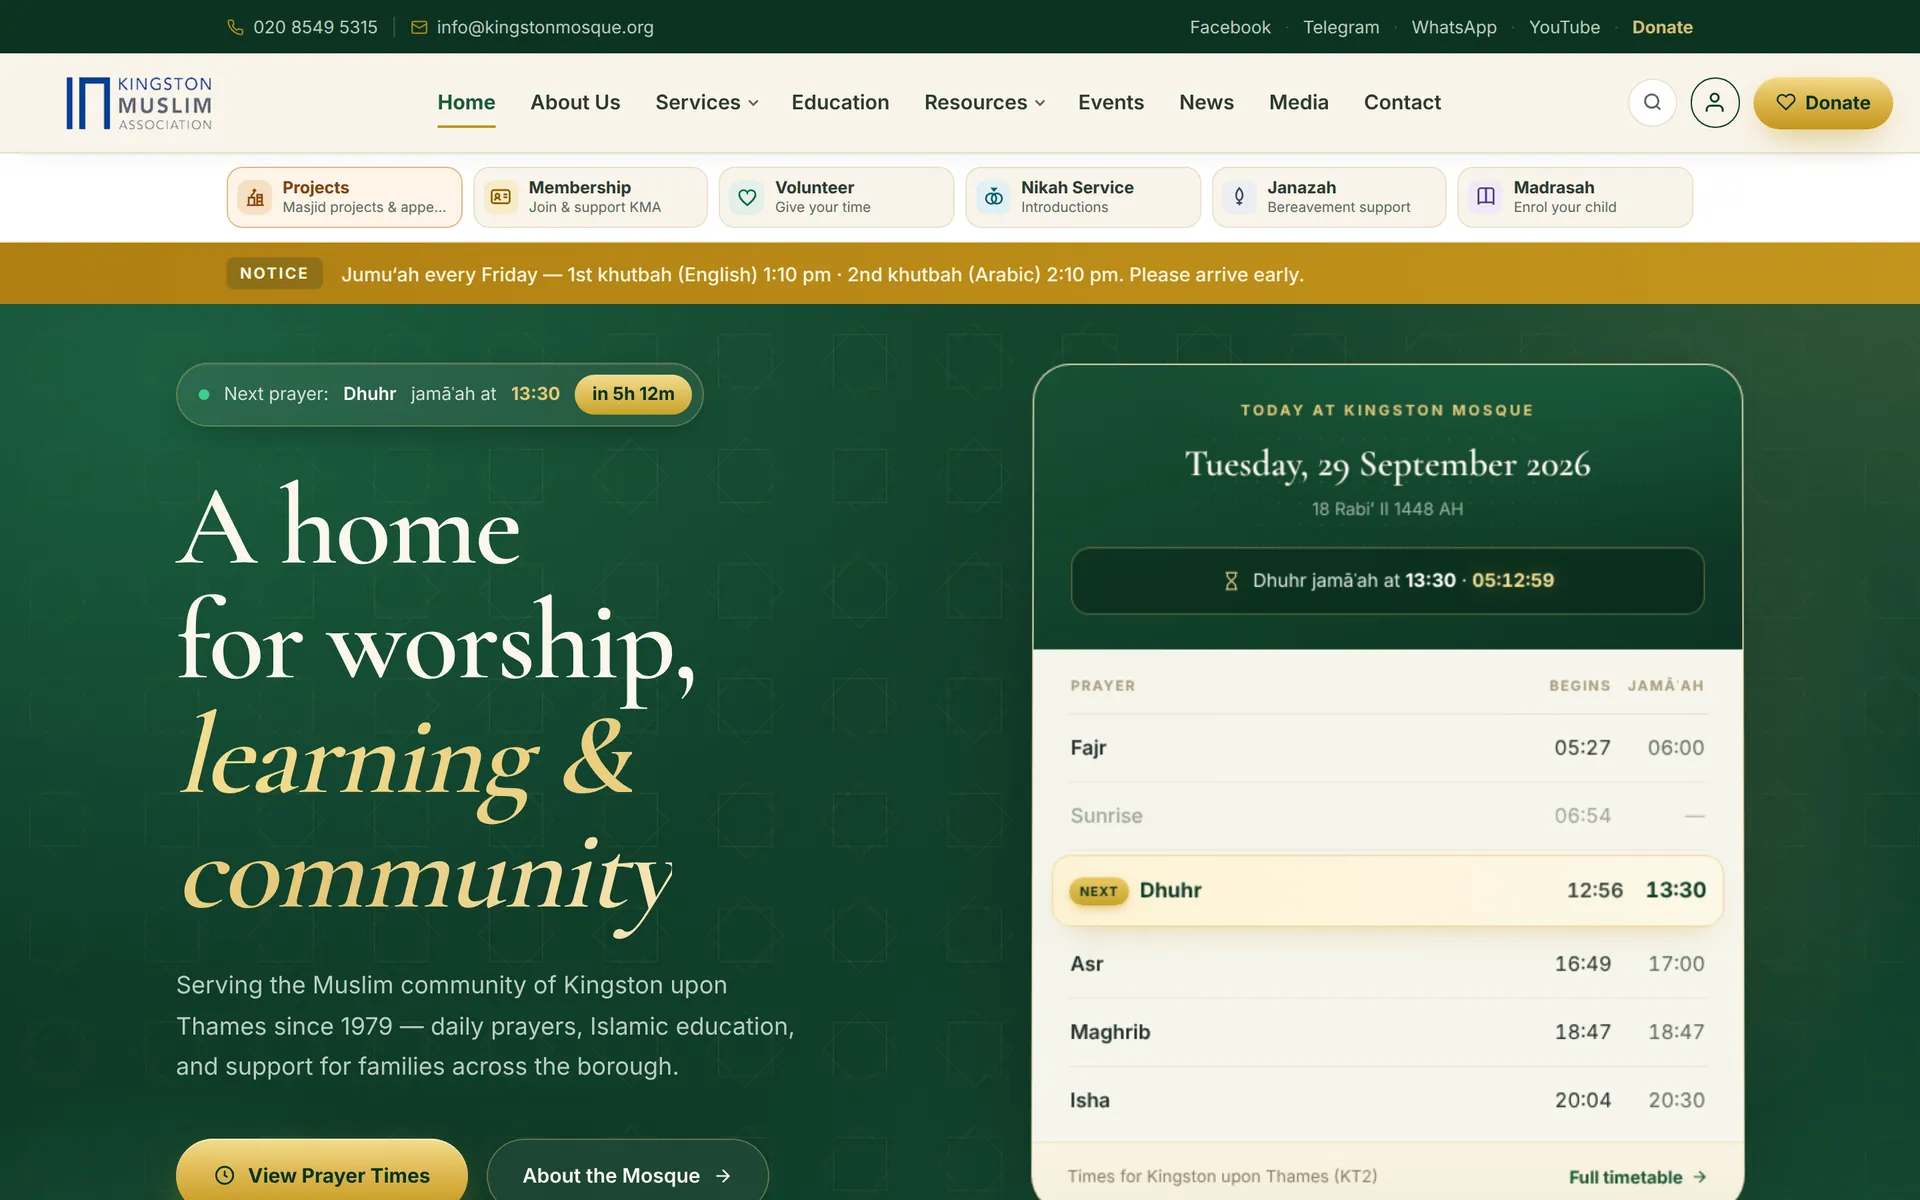Go to the Home nav item
The width and height of the screenshot is (1920, 1200).
point(466,102)
